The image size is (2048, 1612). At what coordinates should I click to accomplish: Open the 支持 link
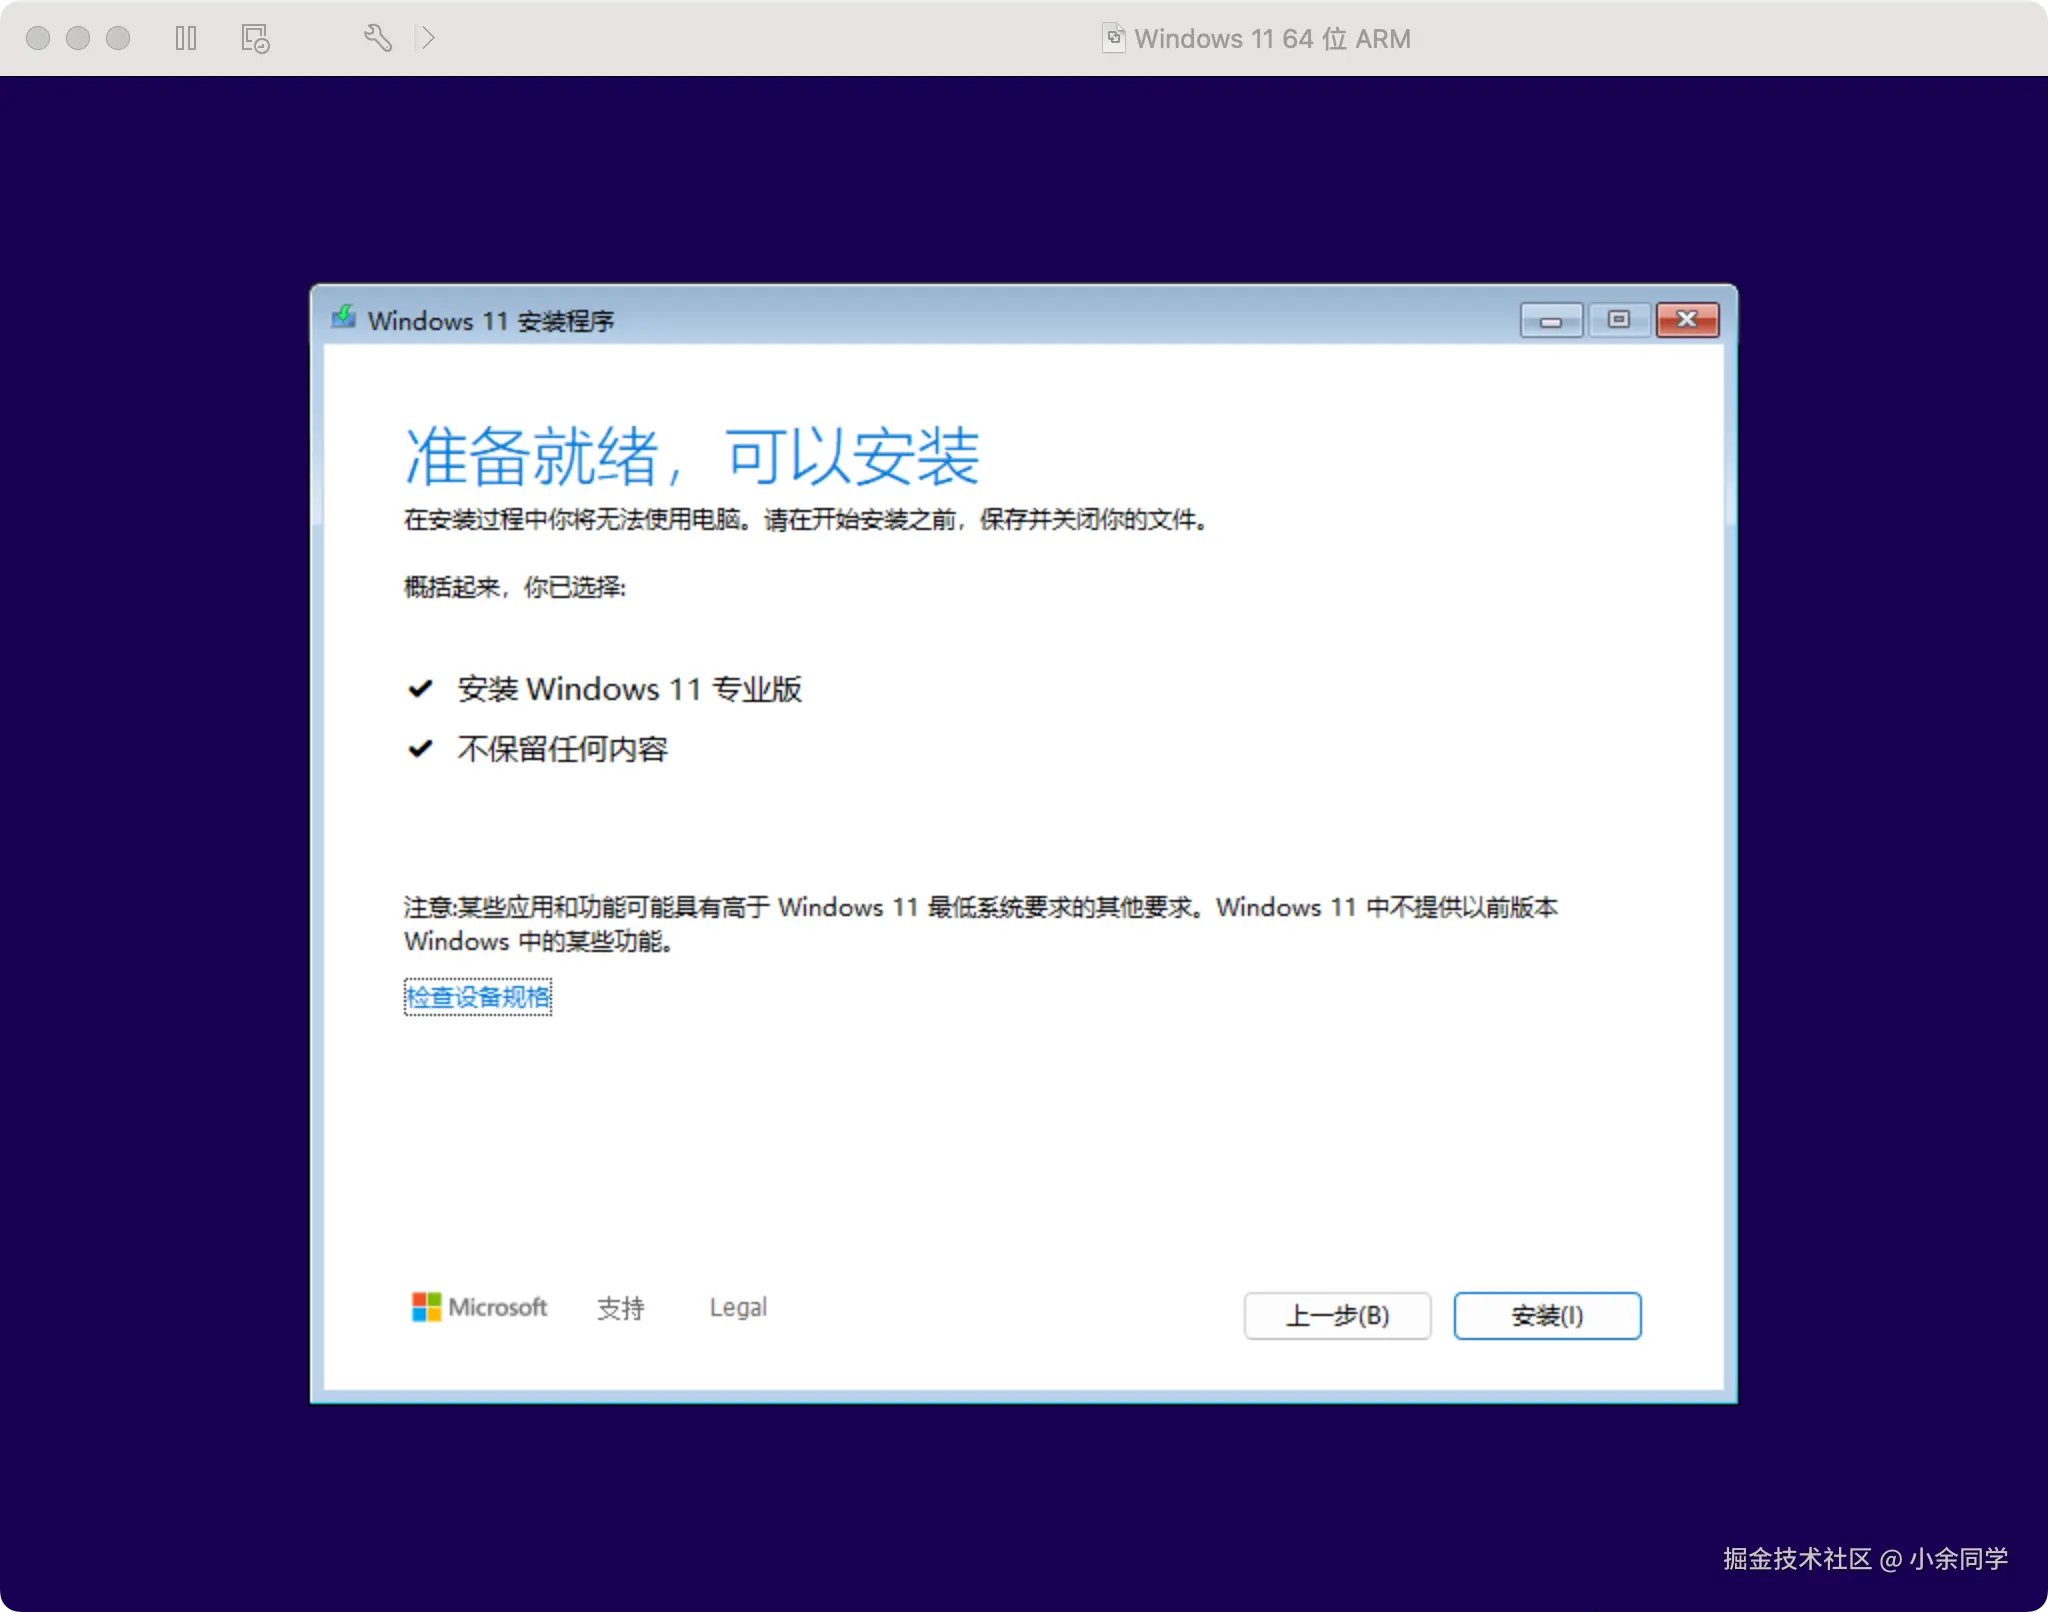tap(620, 1307)
